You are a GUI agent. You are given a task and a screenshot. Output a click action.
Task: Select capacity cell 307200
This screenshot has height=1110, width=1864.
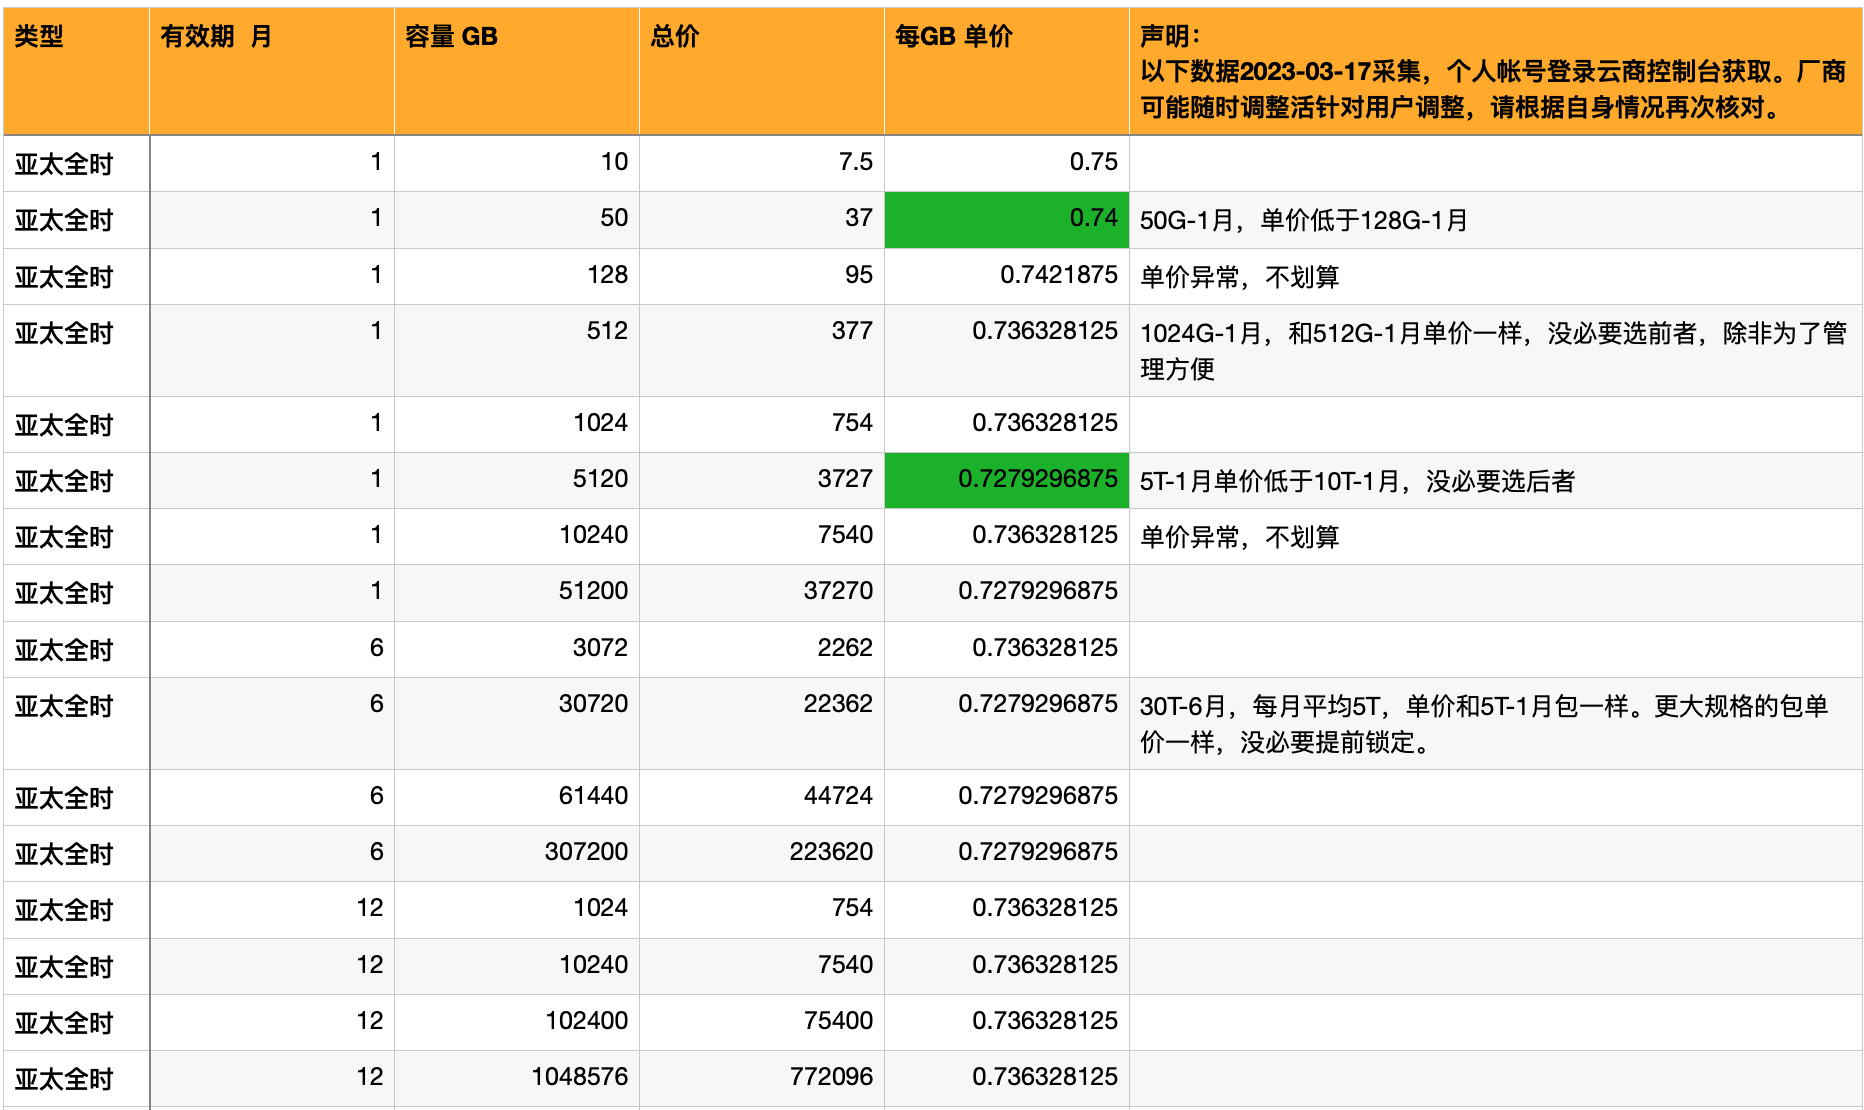pyautogui.click(x=517, y=853)
